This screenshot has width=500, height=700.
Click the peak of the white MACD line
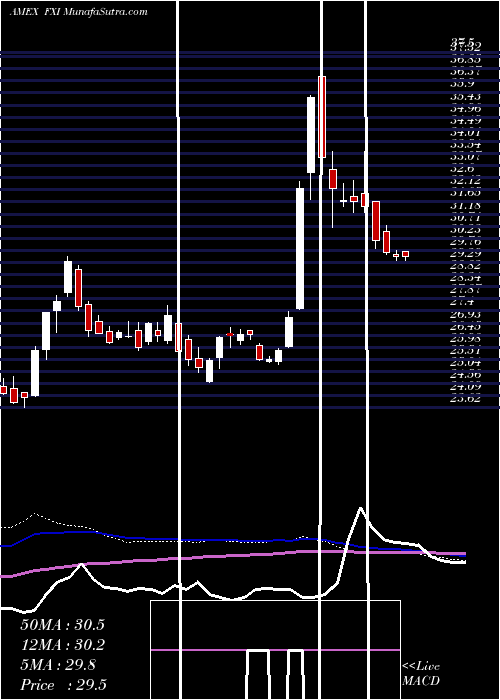coord(360,508)
